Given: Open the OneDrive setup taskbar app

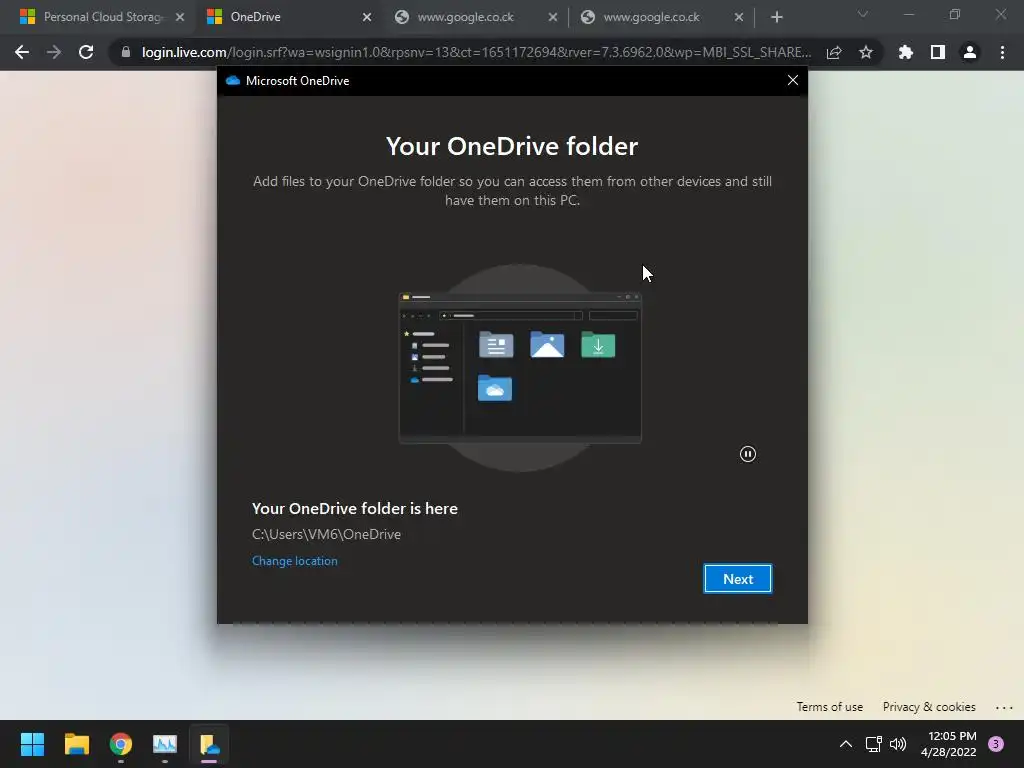Looking at the screenshot, I should coord(209,744).
